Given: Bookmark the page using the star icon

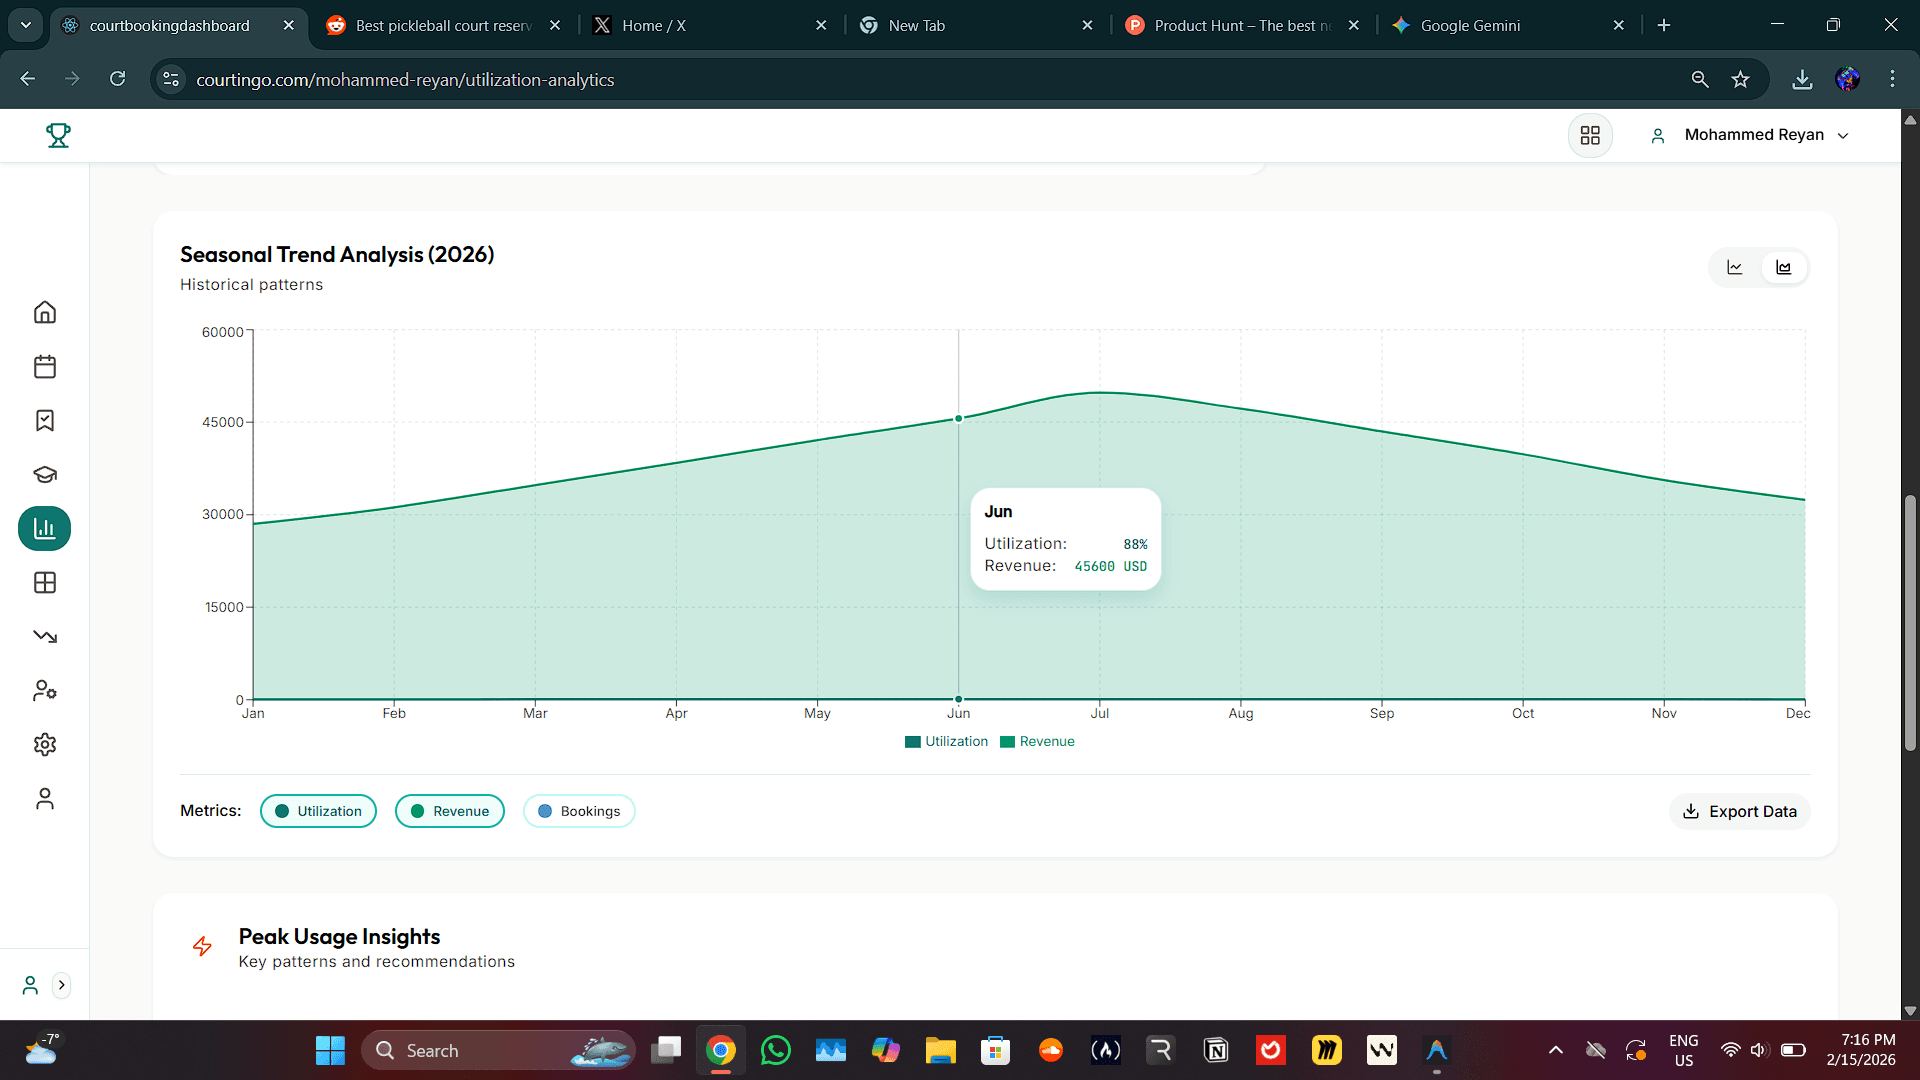Looking at the screenshot, I should (x=1741, y=79).
